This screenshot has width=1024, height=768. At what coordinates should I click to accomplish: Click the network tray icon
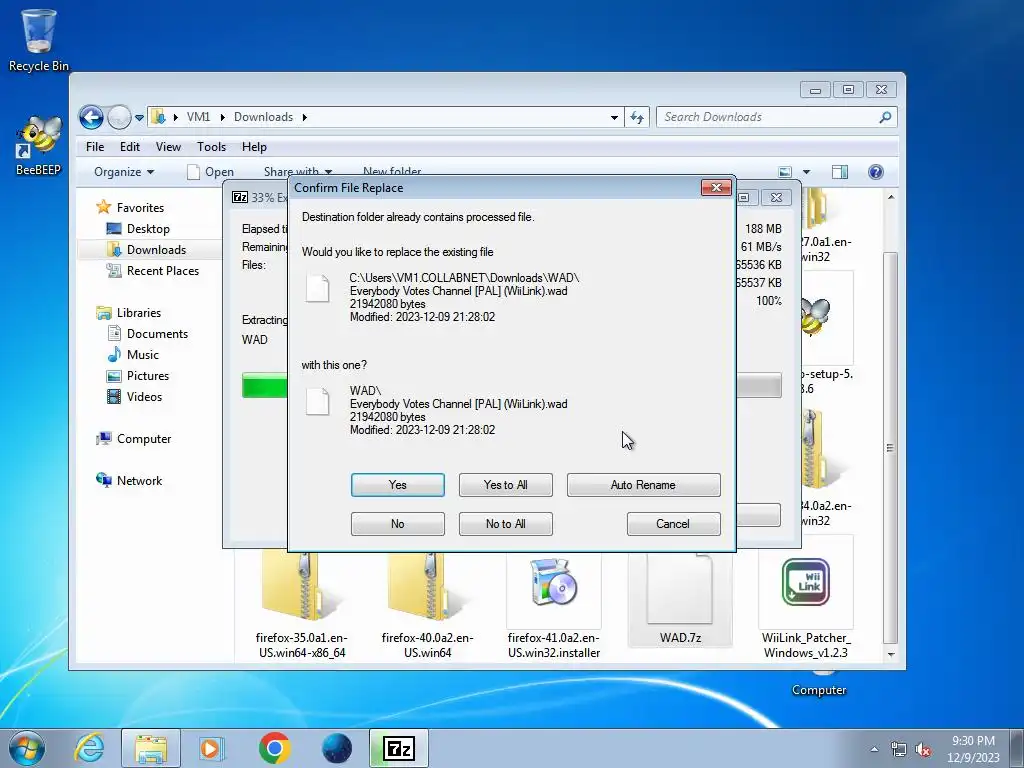pos(899,749)
